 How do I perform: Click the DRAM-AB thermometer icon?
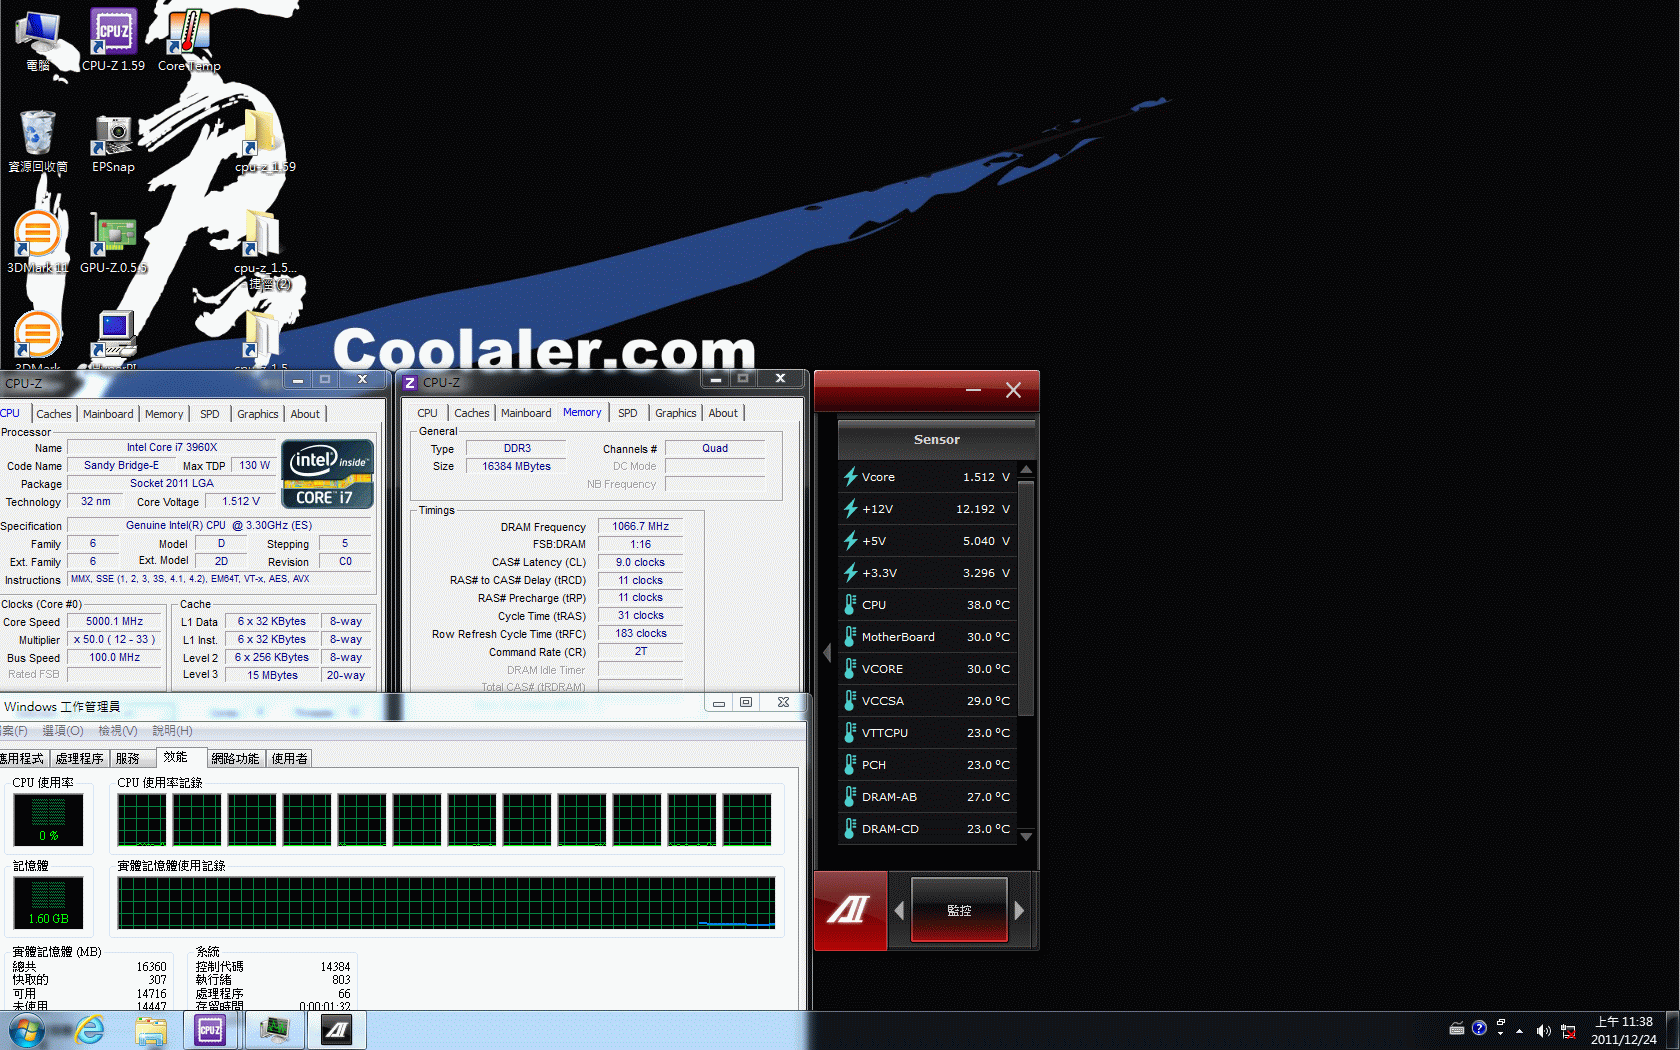pyautogui.click(x=850, y=797)
